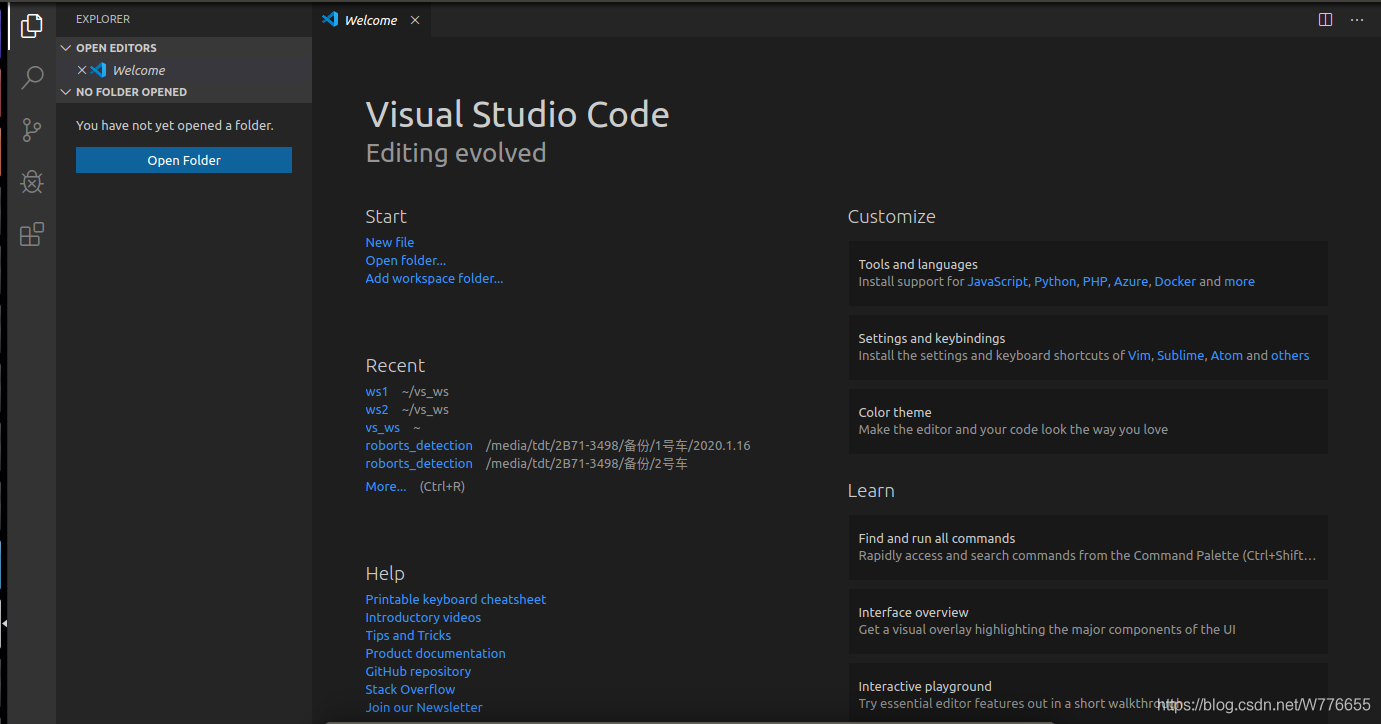1381x724 pixels.
Task: Open the Extensions view icon
Action: coord(32,234)
